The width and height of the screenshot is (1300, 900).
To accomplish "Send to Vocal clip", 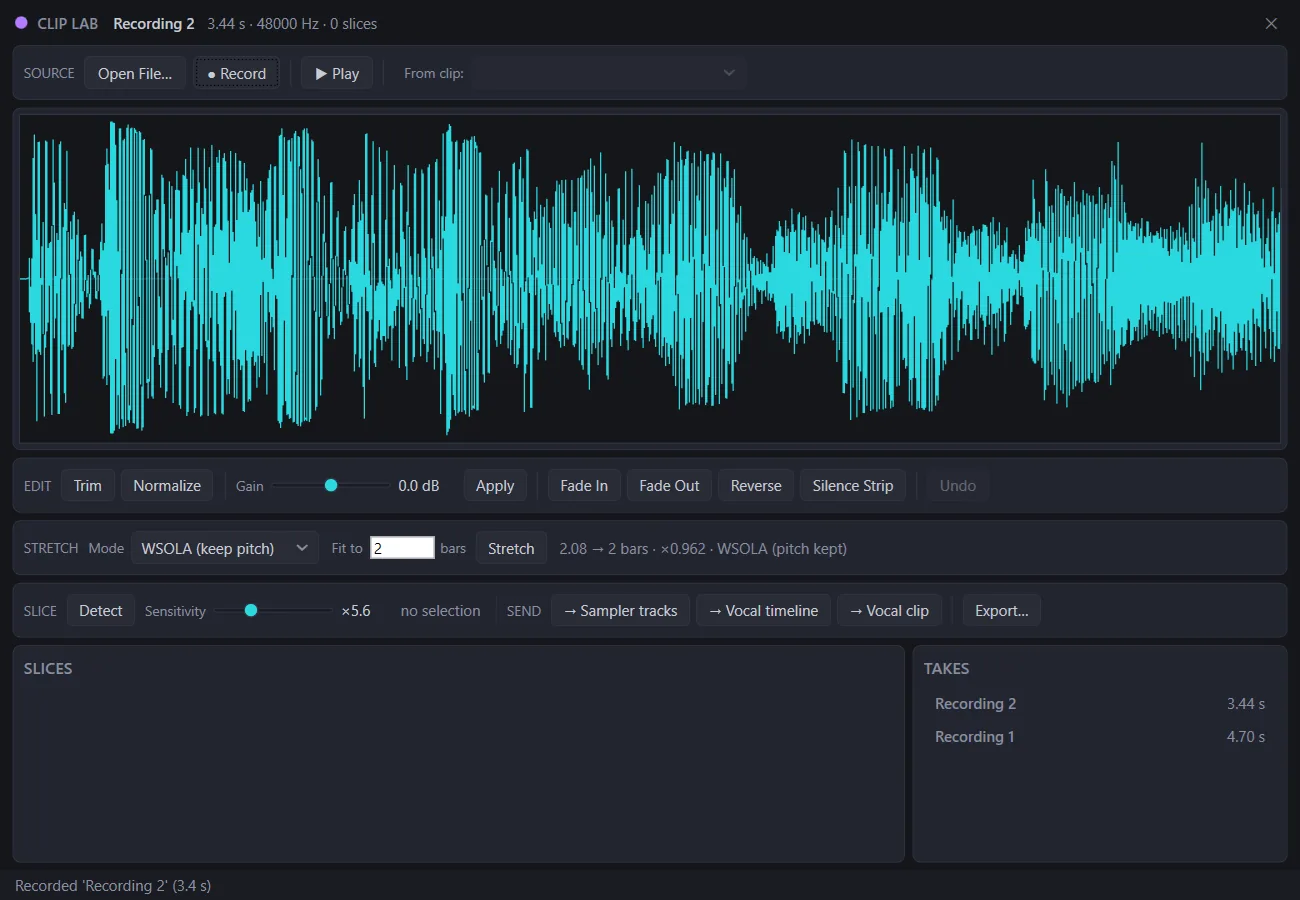I will tap(889, 610).
